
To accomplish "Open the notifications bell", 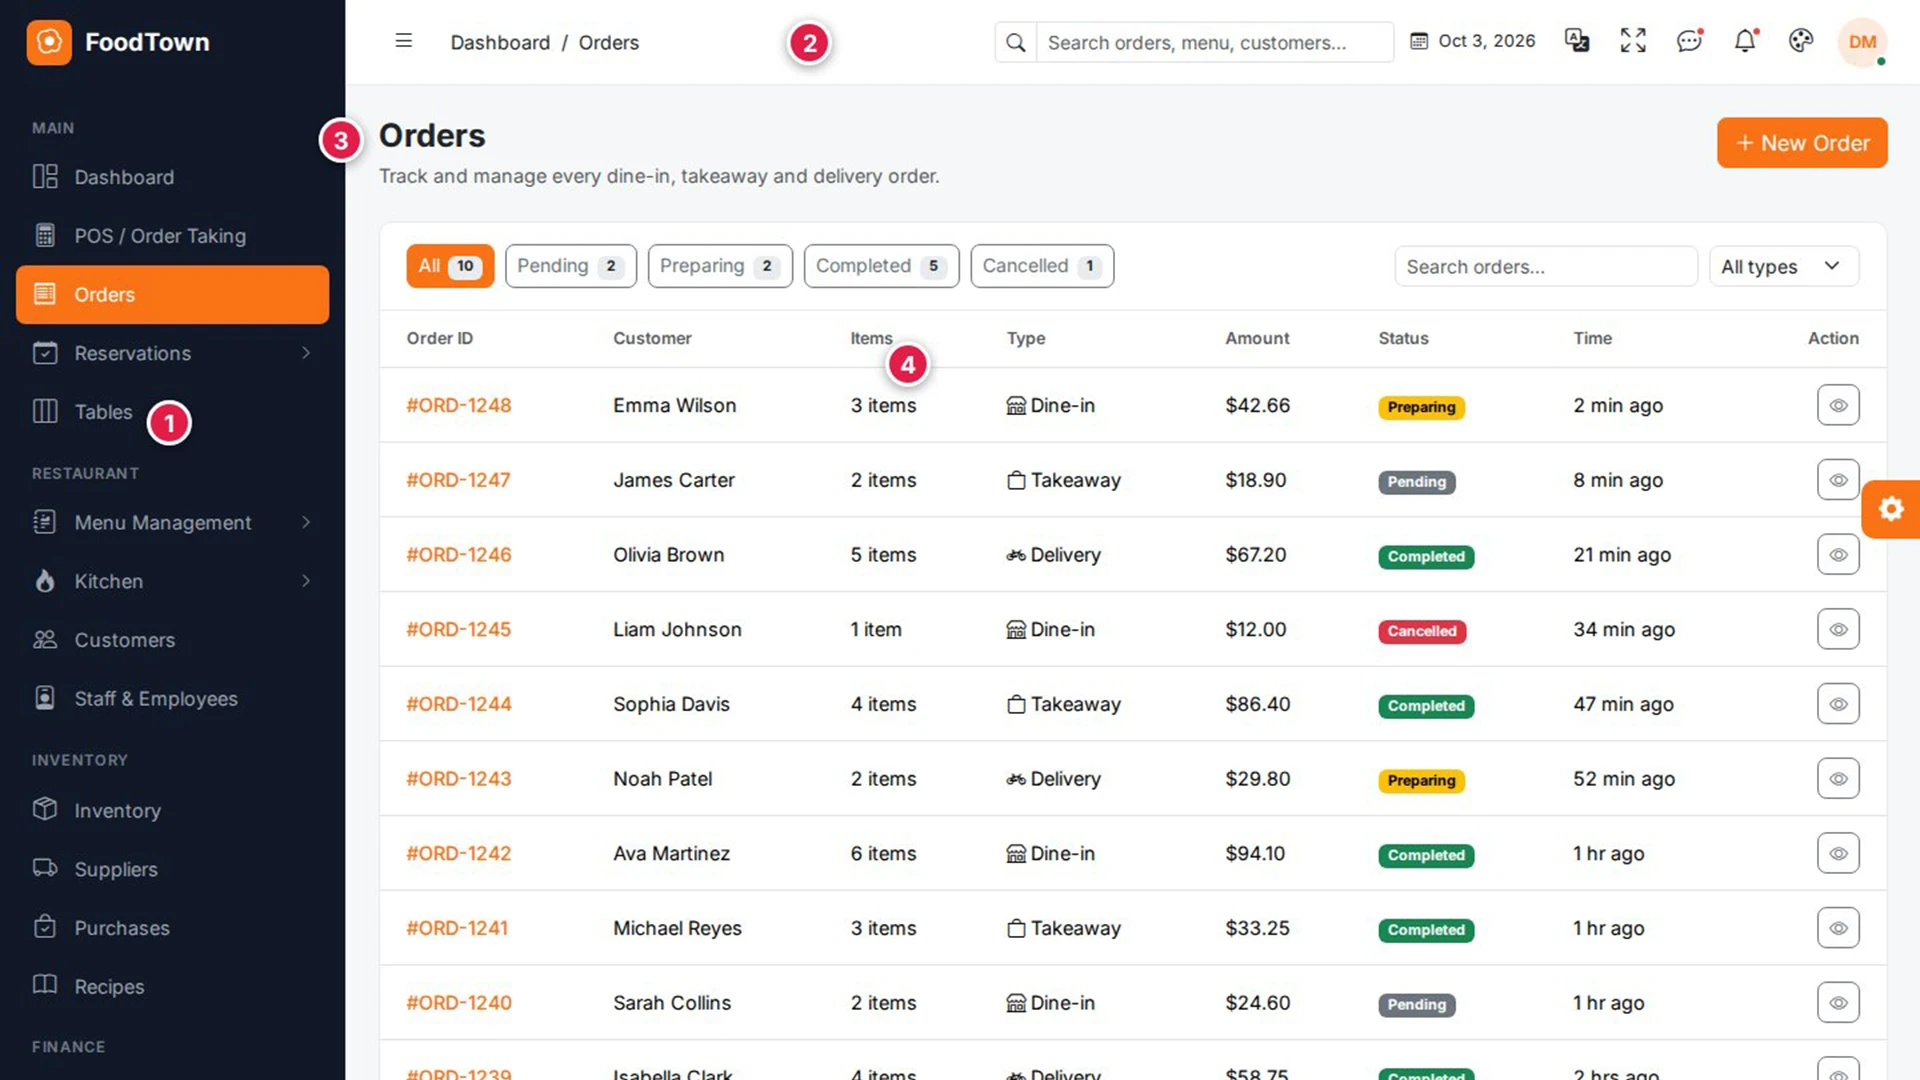I will coord(1745,41).
